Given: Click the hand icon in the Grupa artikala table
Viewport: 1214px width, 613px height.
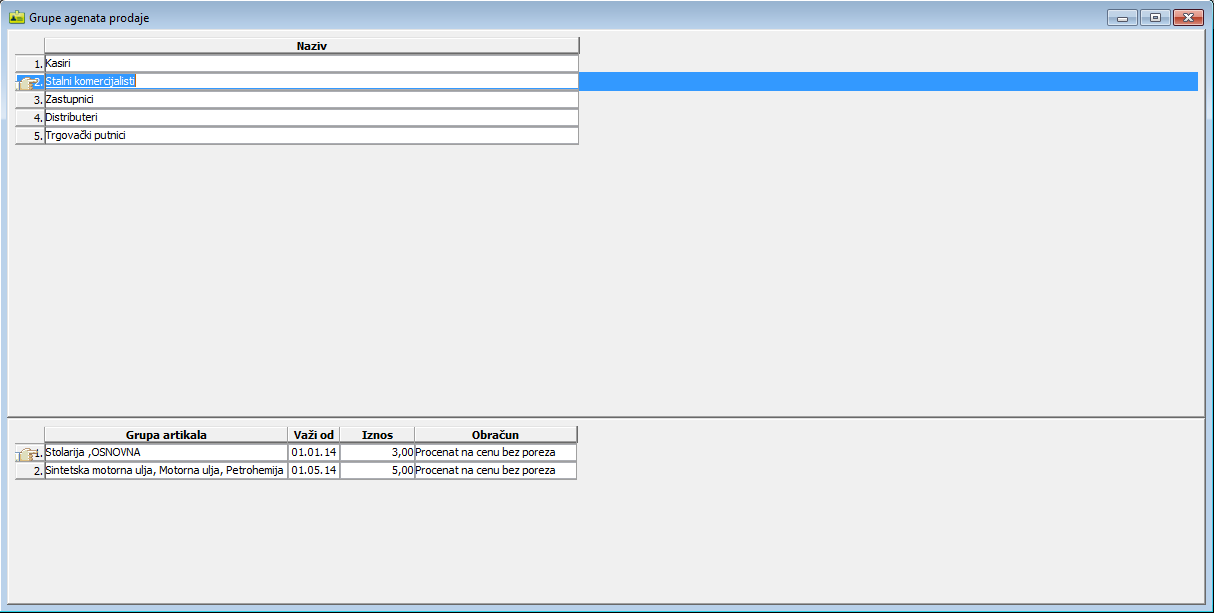Looking at the screenshot, I should point(28,454).
